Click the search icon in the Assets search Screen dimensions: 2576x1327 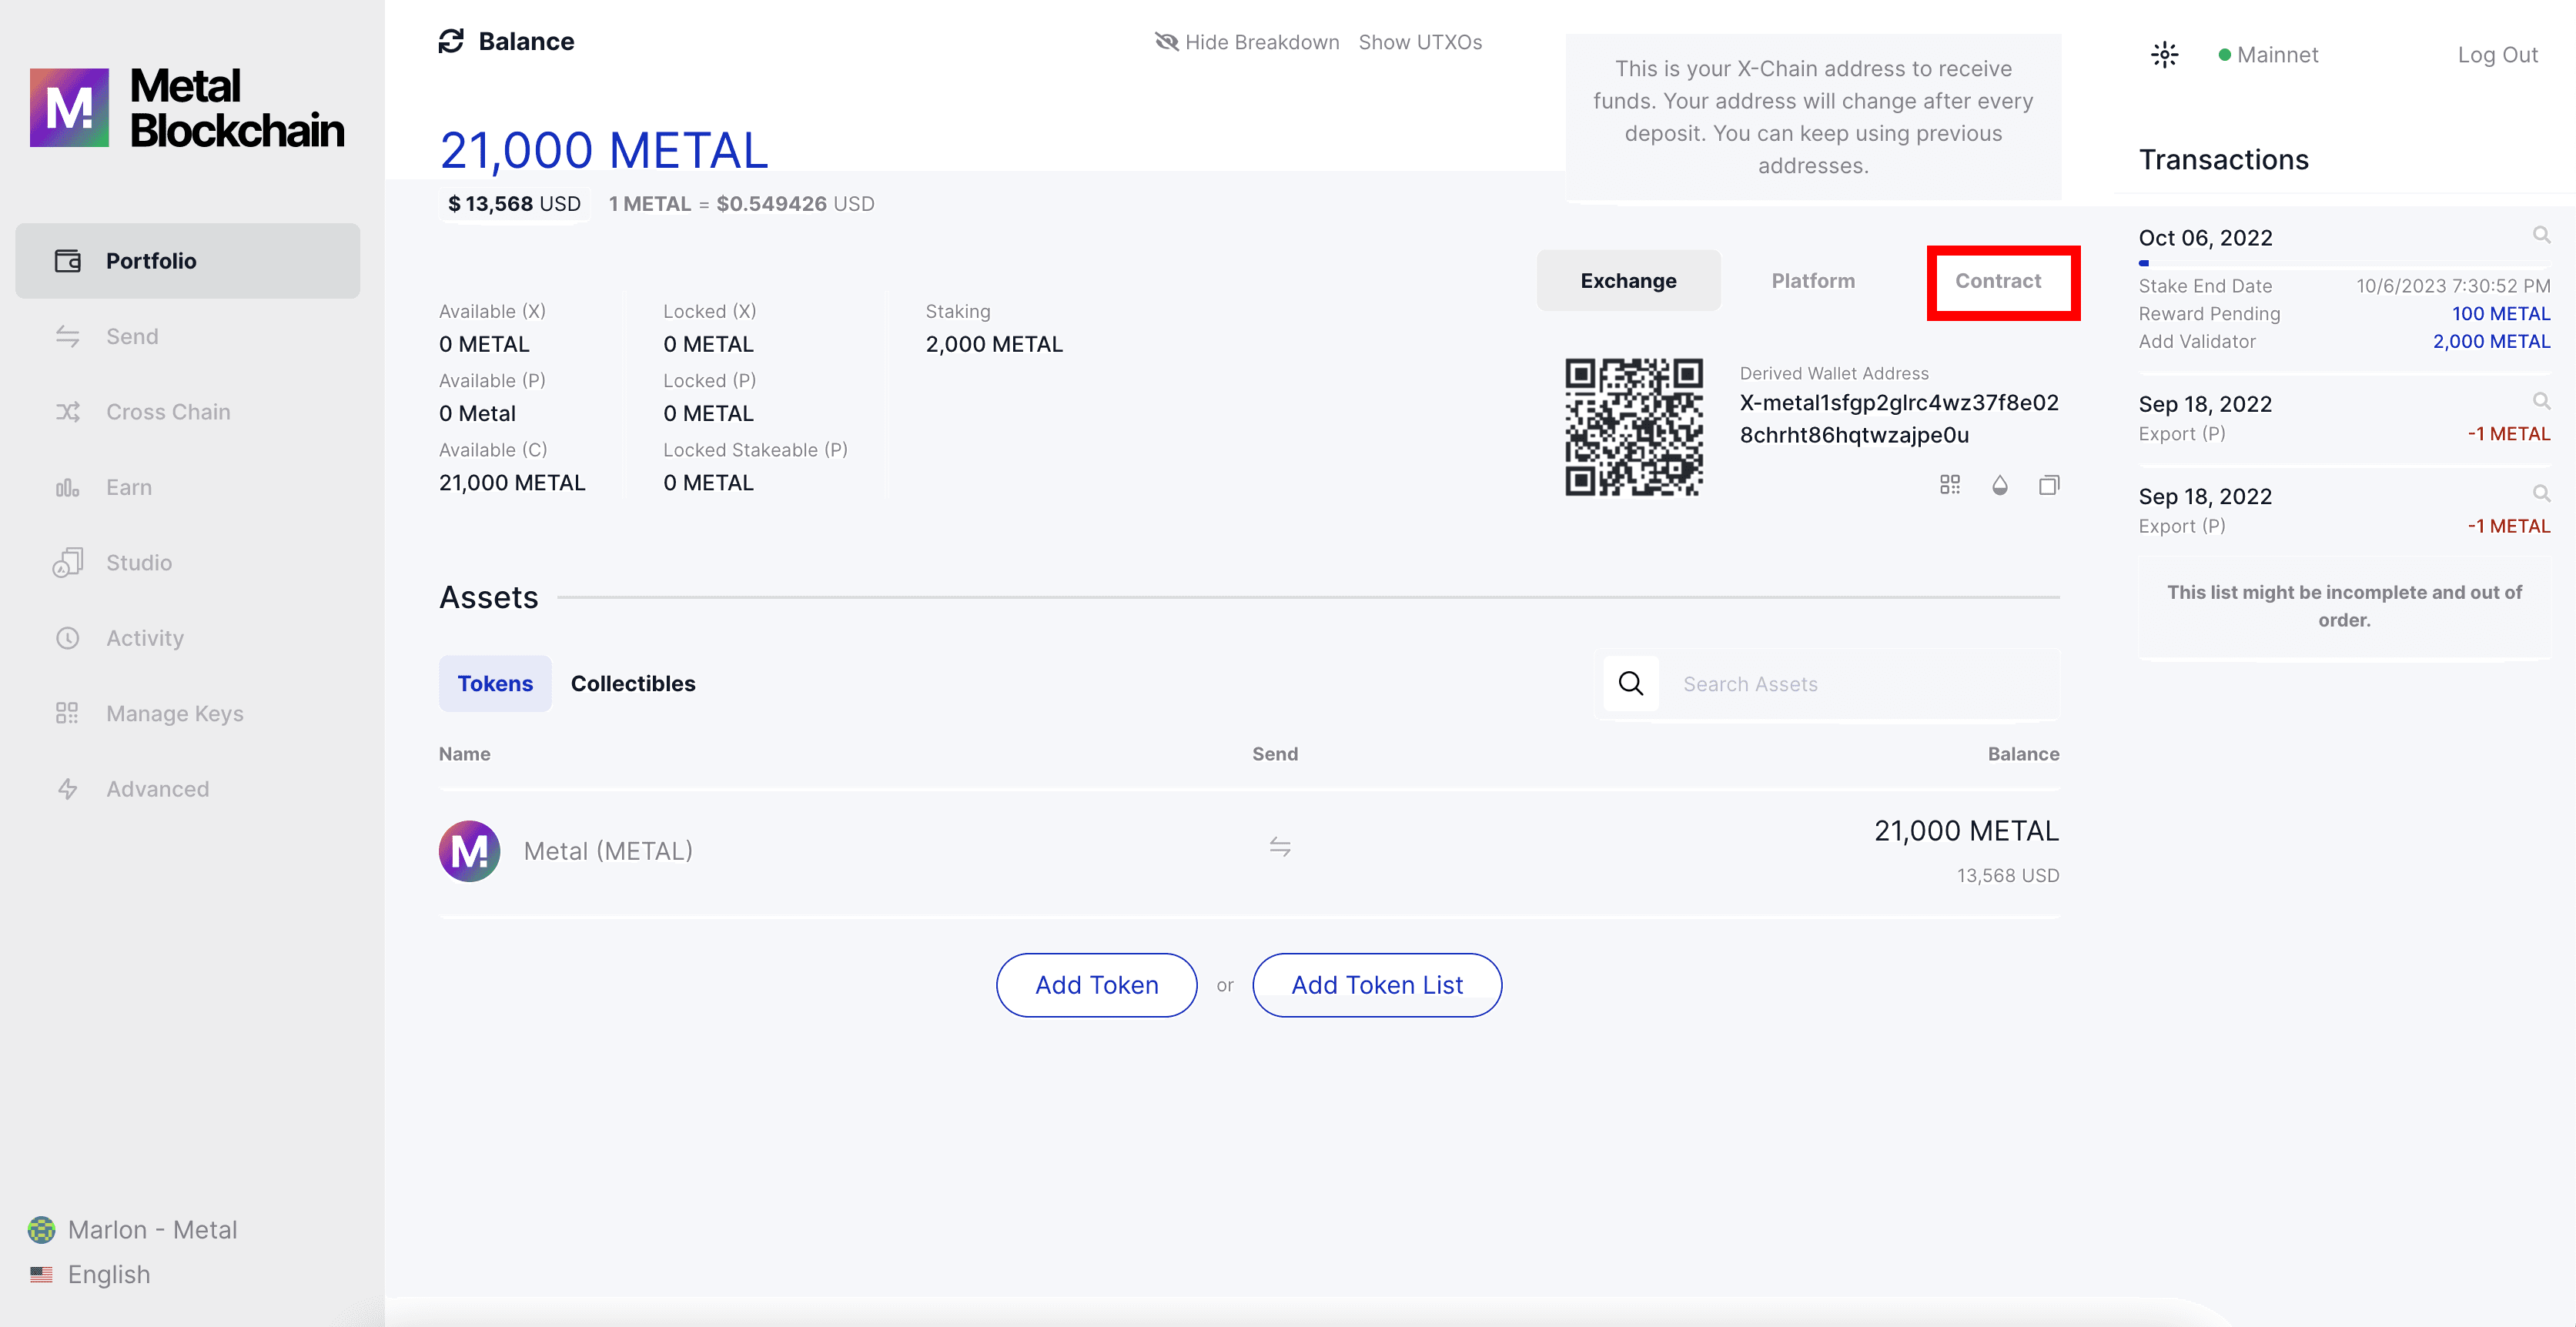[1630, 684]
